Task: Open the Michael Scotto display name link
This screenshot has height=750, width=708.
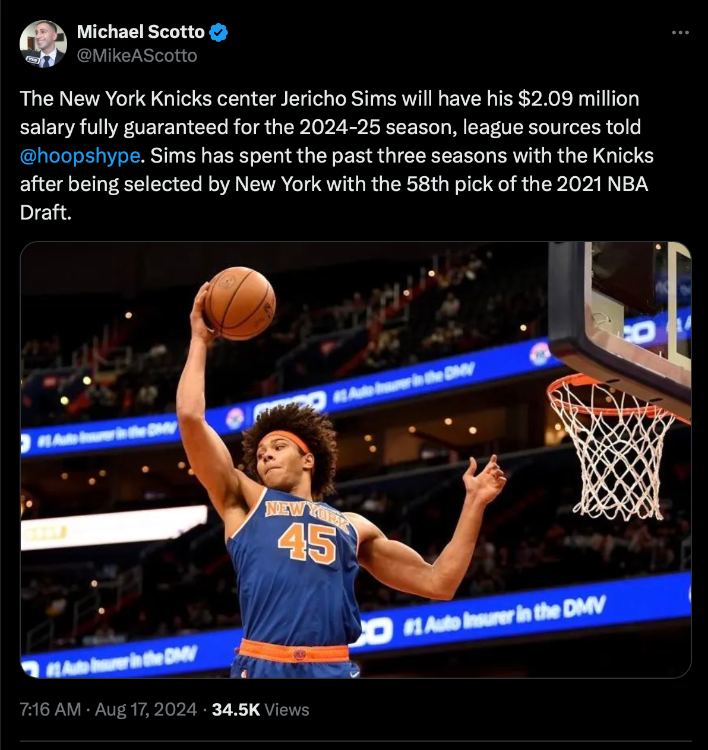Action: (x=140, y=33)
